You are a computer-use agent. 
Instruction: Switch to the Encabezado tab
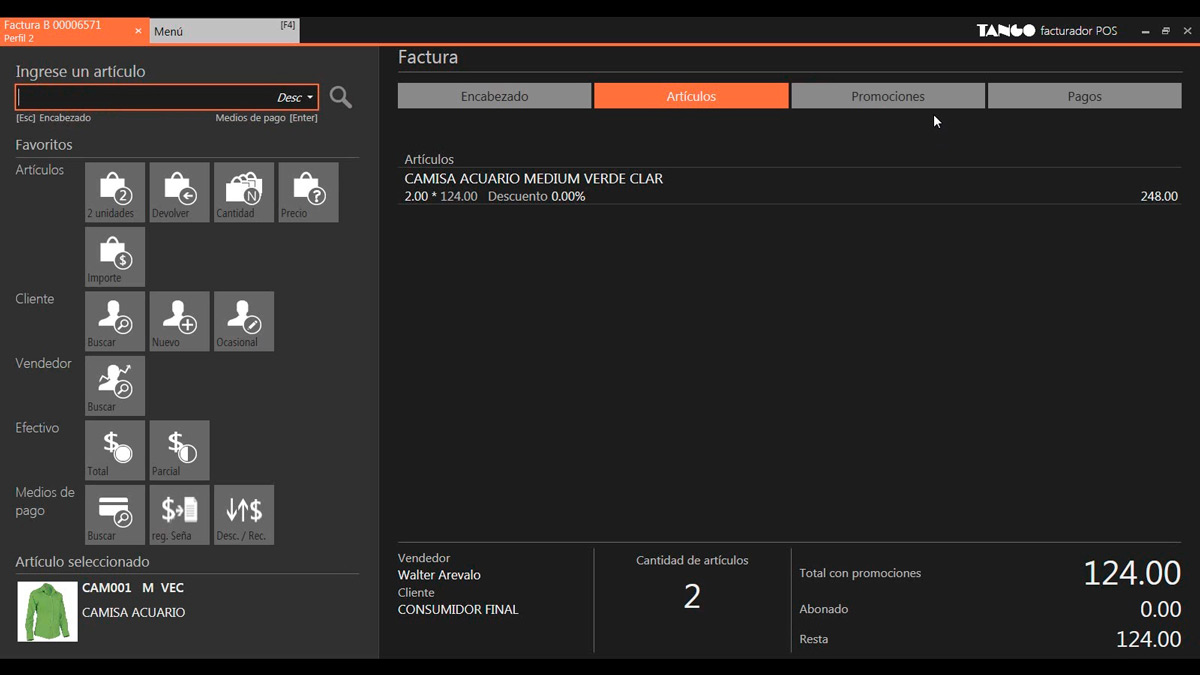[494, 96]
